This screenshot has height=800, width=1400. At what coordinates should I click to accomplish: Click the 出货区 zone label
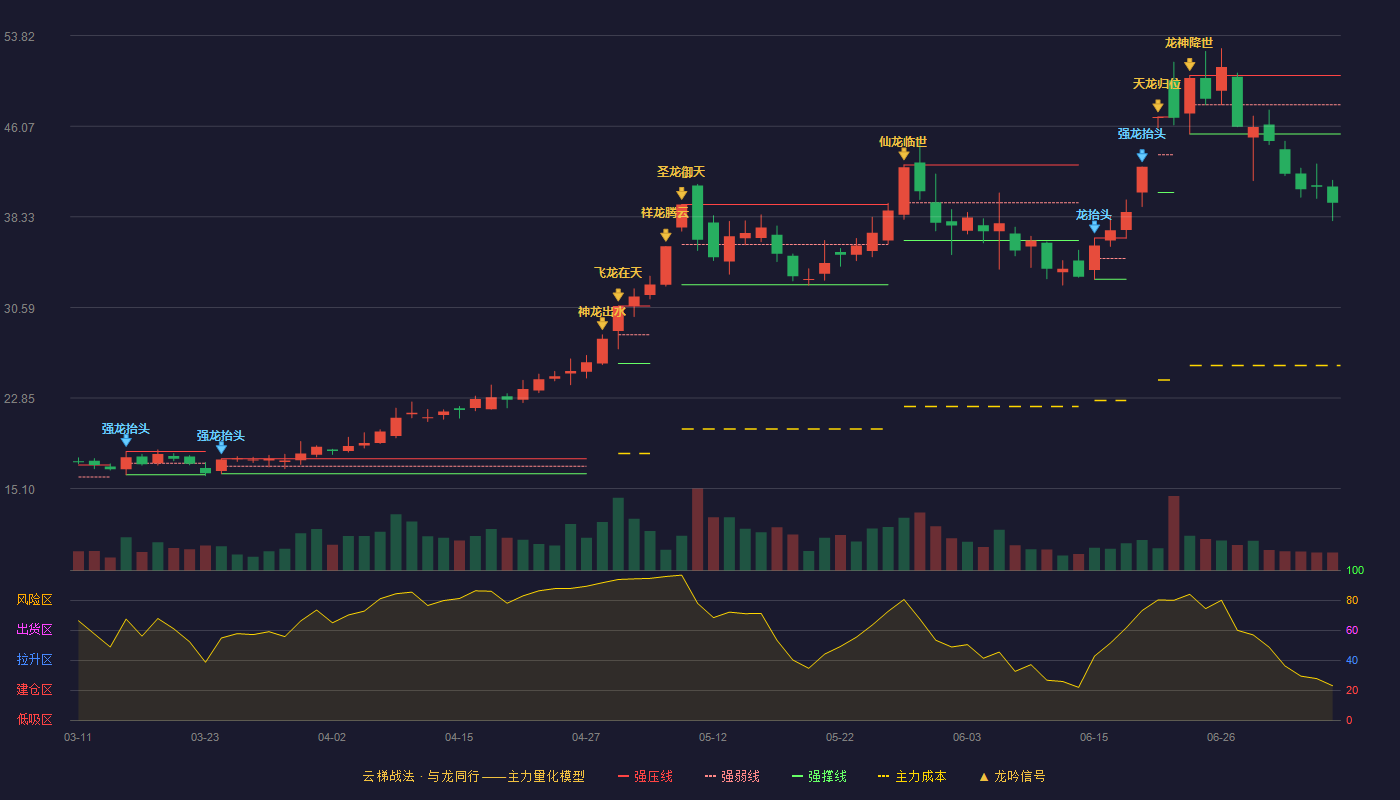point(35,630)
